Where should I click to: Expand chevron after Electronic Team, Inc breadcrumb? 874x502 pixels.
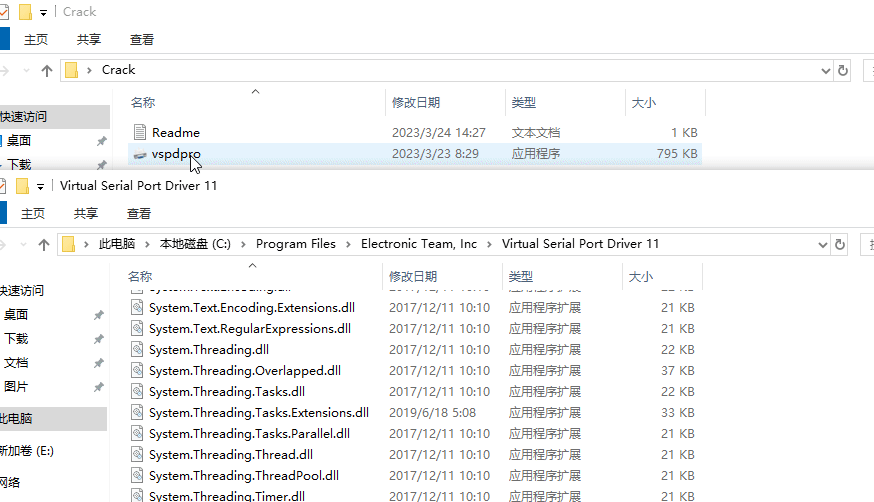coord(489,245)
